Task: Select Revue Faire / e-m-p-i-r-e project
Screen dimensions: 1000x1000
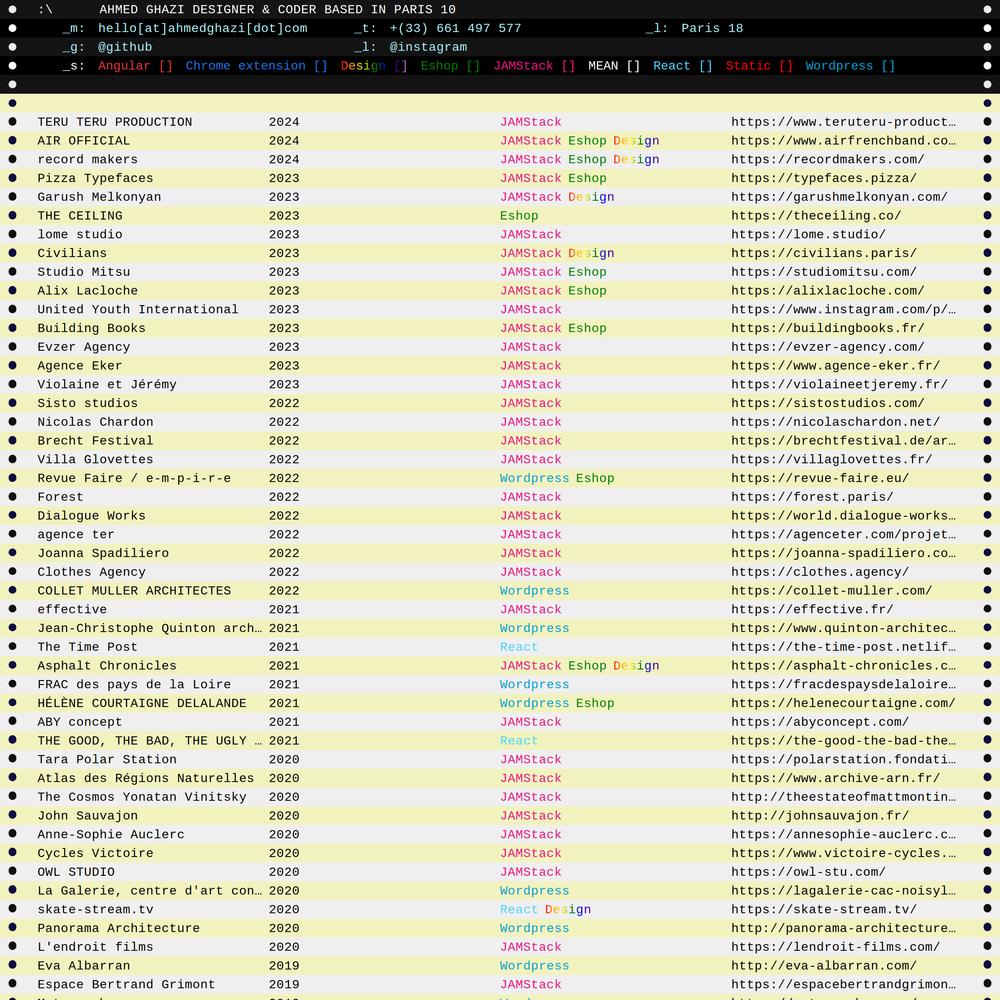Action: 134,478
